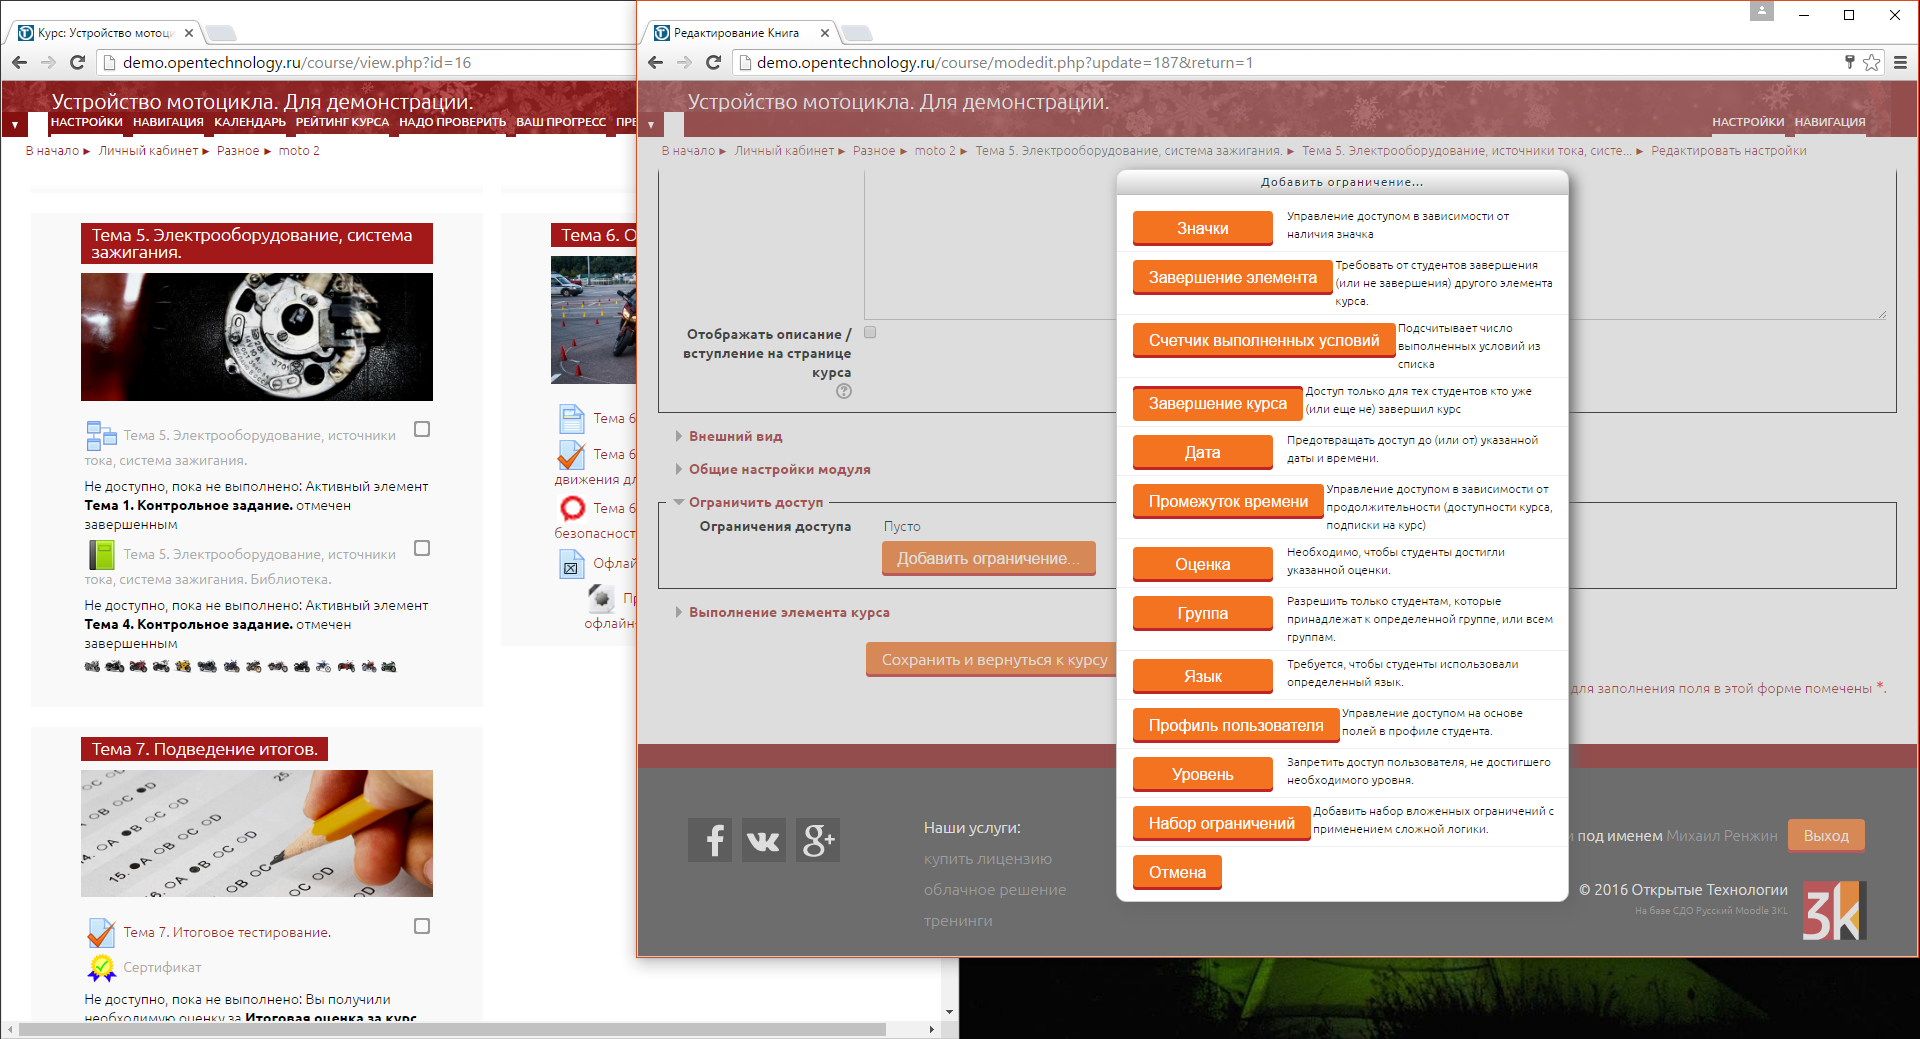Choose Значки restriction
This screenshot has height=1039, width=1920.
[x=1202, y=228]
